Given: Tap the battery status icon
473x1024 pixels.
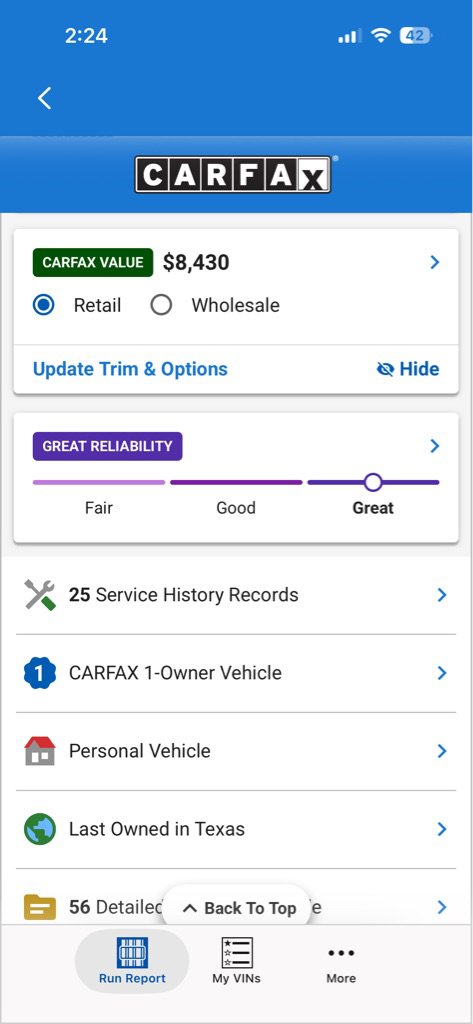Looking at the screenshot, I should [x=416, y=35].
